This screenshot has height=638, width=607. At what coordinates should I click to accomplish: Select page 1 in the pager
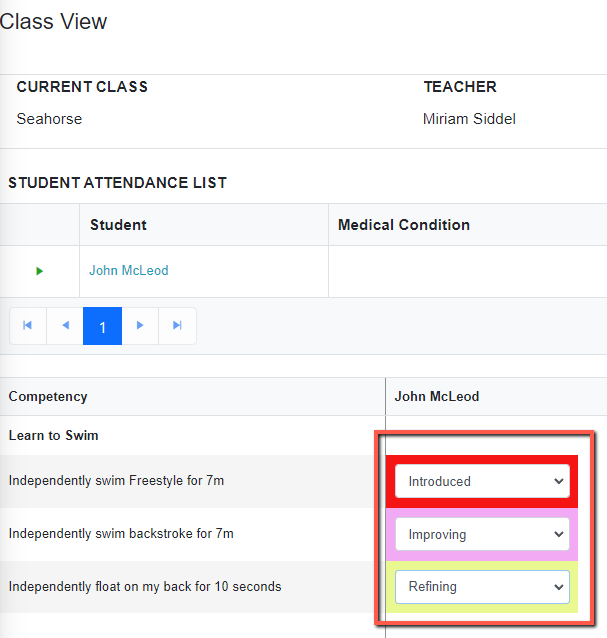[102, 326]
